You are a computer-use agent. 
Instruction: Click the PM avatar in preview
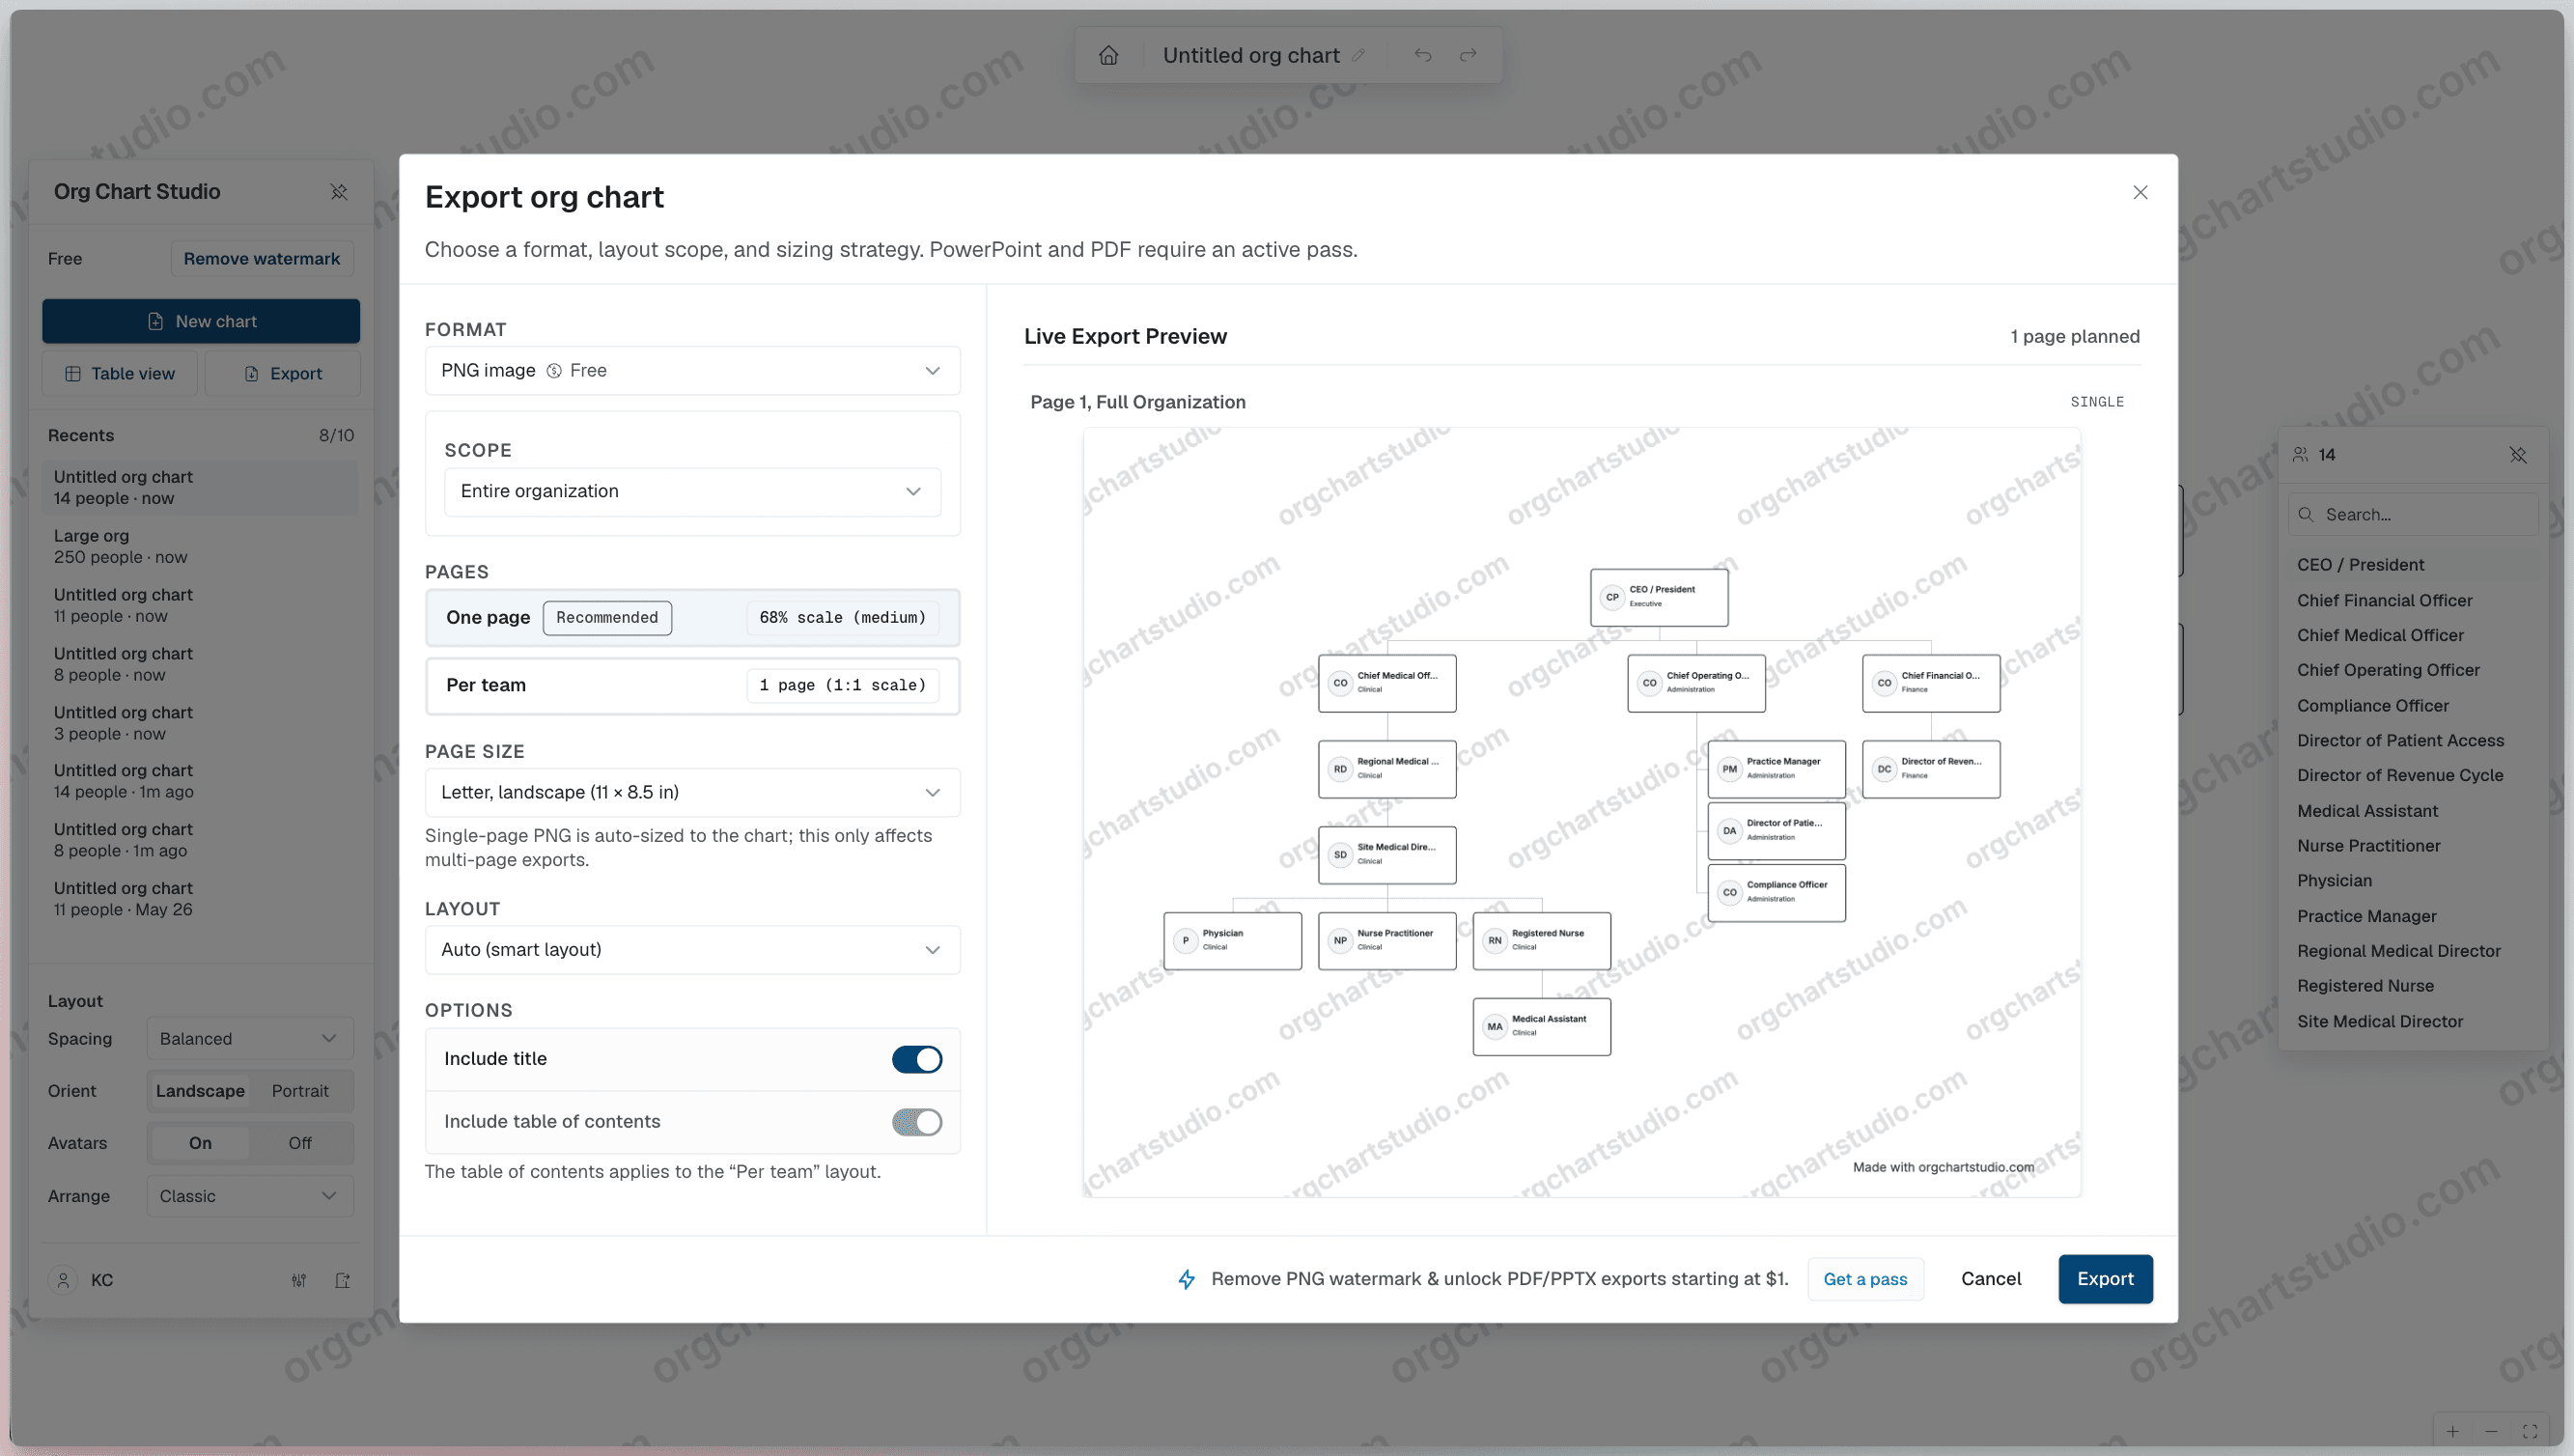[x=1730, y=769]
